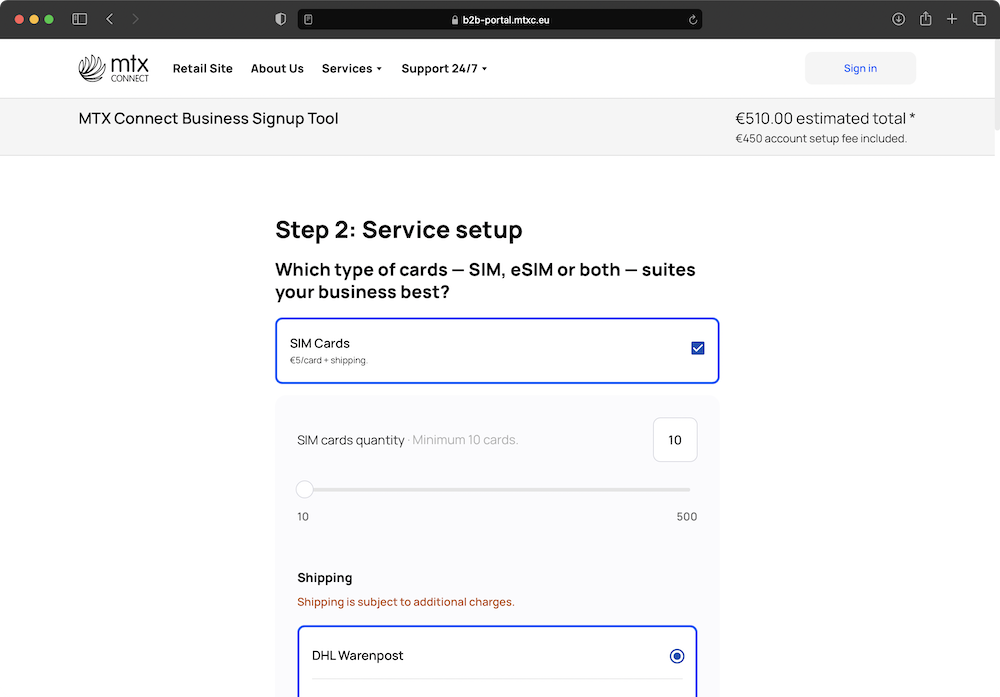Expand the Services dropdown menu
1000x697 pixels.
click(352, 68)
